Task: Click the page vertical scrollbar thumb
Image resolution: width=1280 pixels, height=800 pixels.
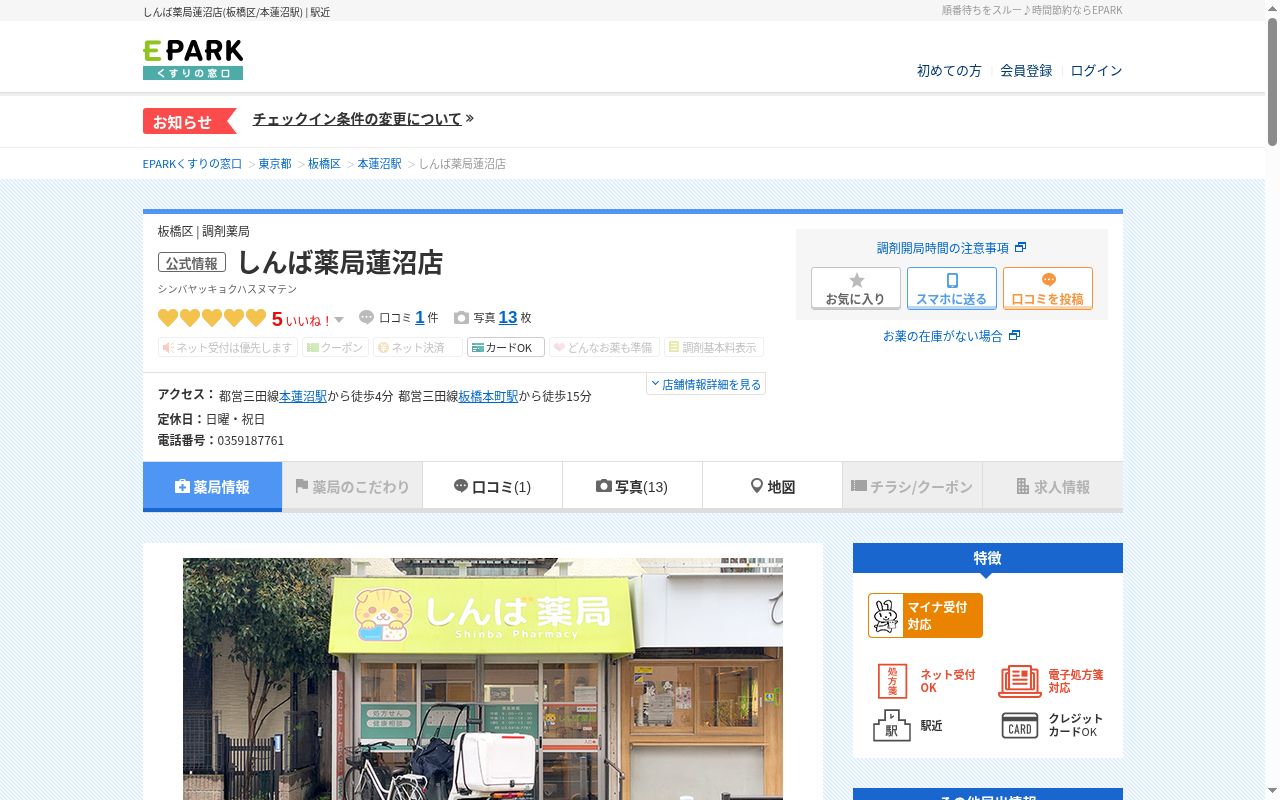Action: tap(1272, 82)
